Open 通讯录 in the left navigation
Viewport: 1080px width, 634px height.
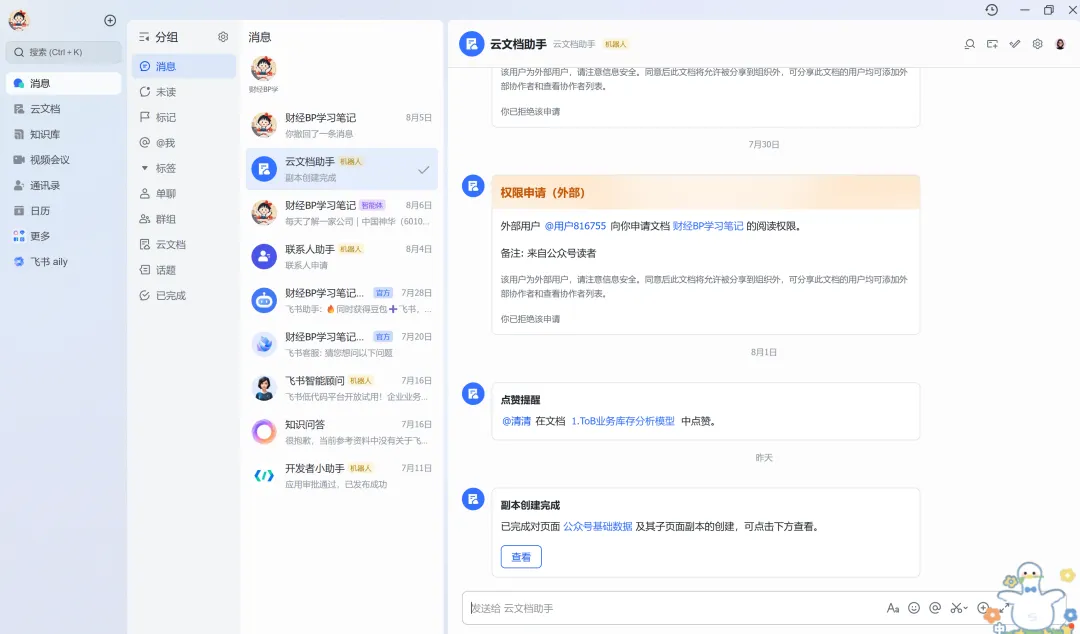(x=63, y=185)
